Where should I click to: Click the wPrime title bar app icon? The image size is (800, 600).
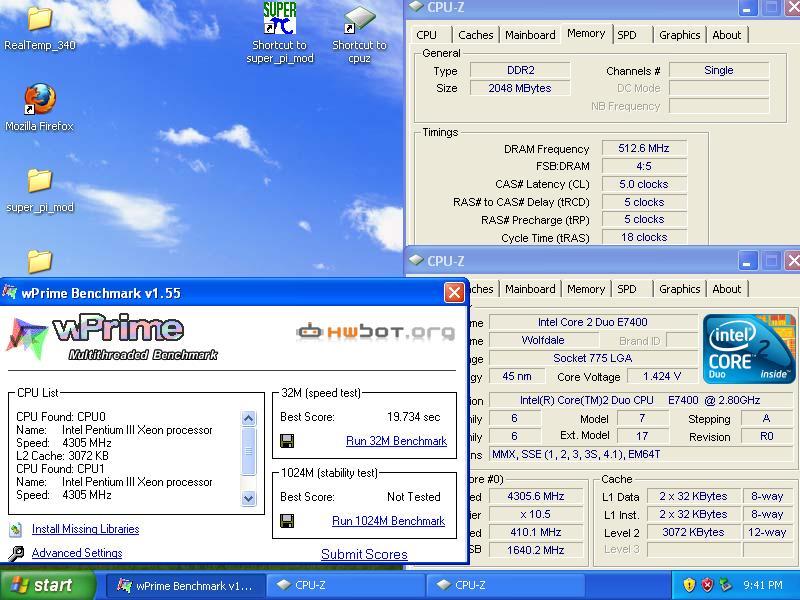10,292
